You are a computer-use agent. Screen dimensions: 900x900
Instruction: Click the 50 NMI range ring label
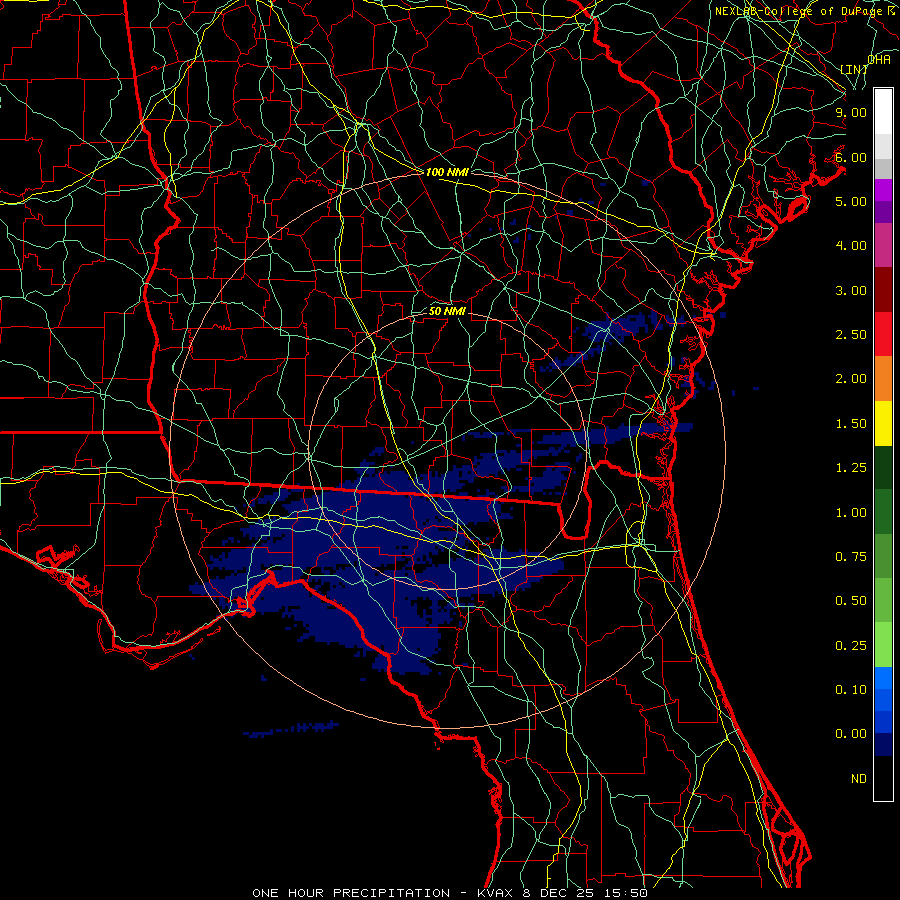(447, 311)
